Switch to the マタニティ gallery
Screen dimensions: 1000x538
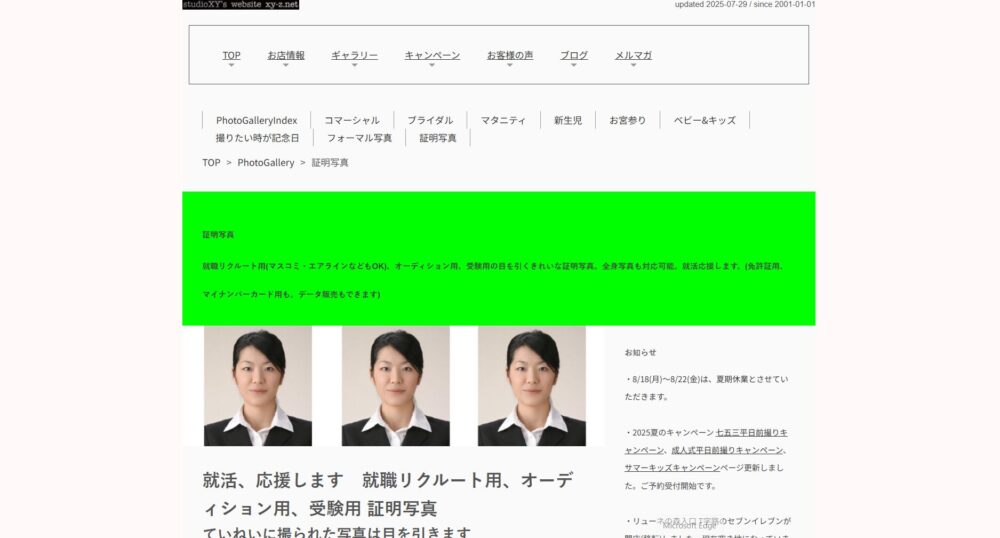click(503, 120)
